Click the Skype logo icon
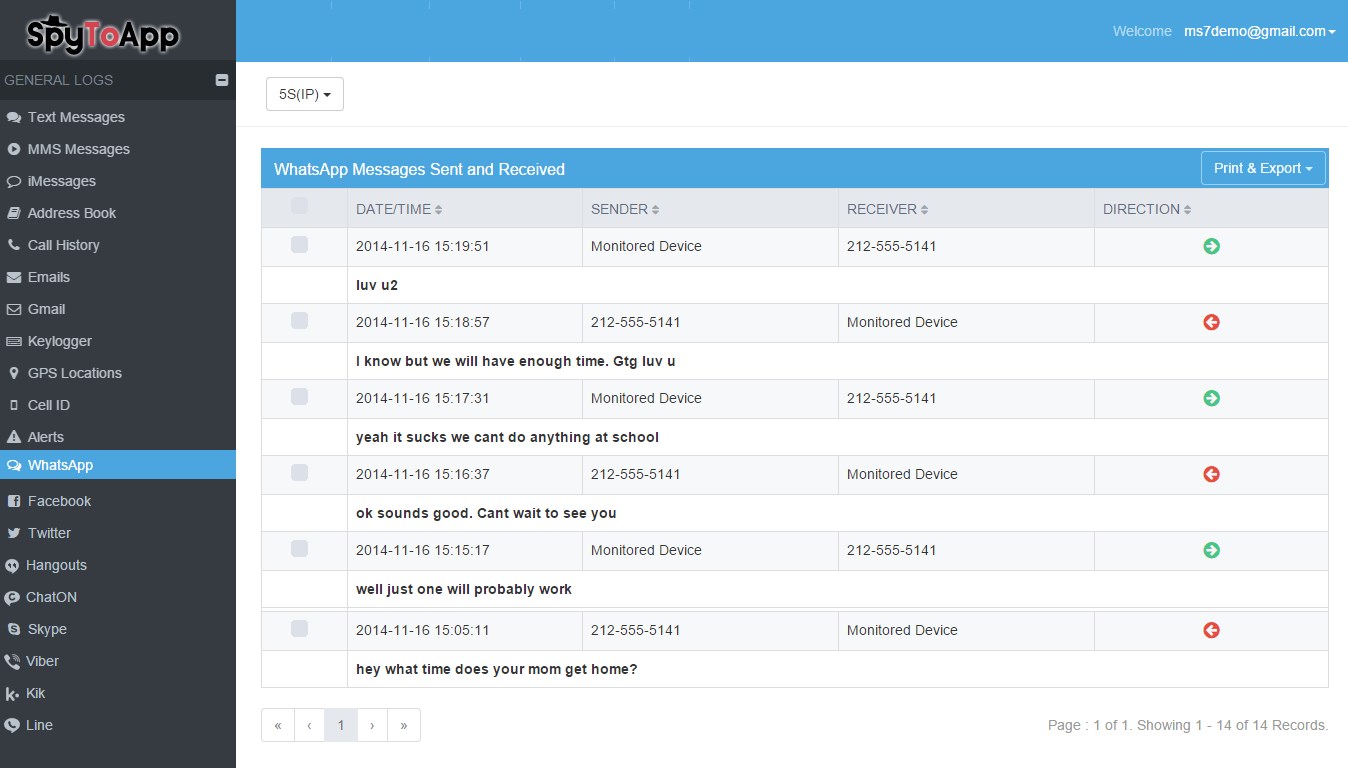This screenshot has height=768, width=1348. [x=13, y=629]
